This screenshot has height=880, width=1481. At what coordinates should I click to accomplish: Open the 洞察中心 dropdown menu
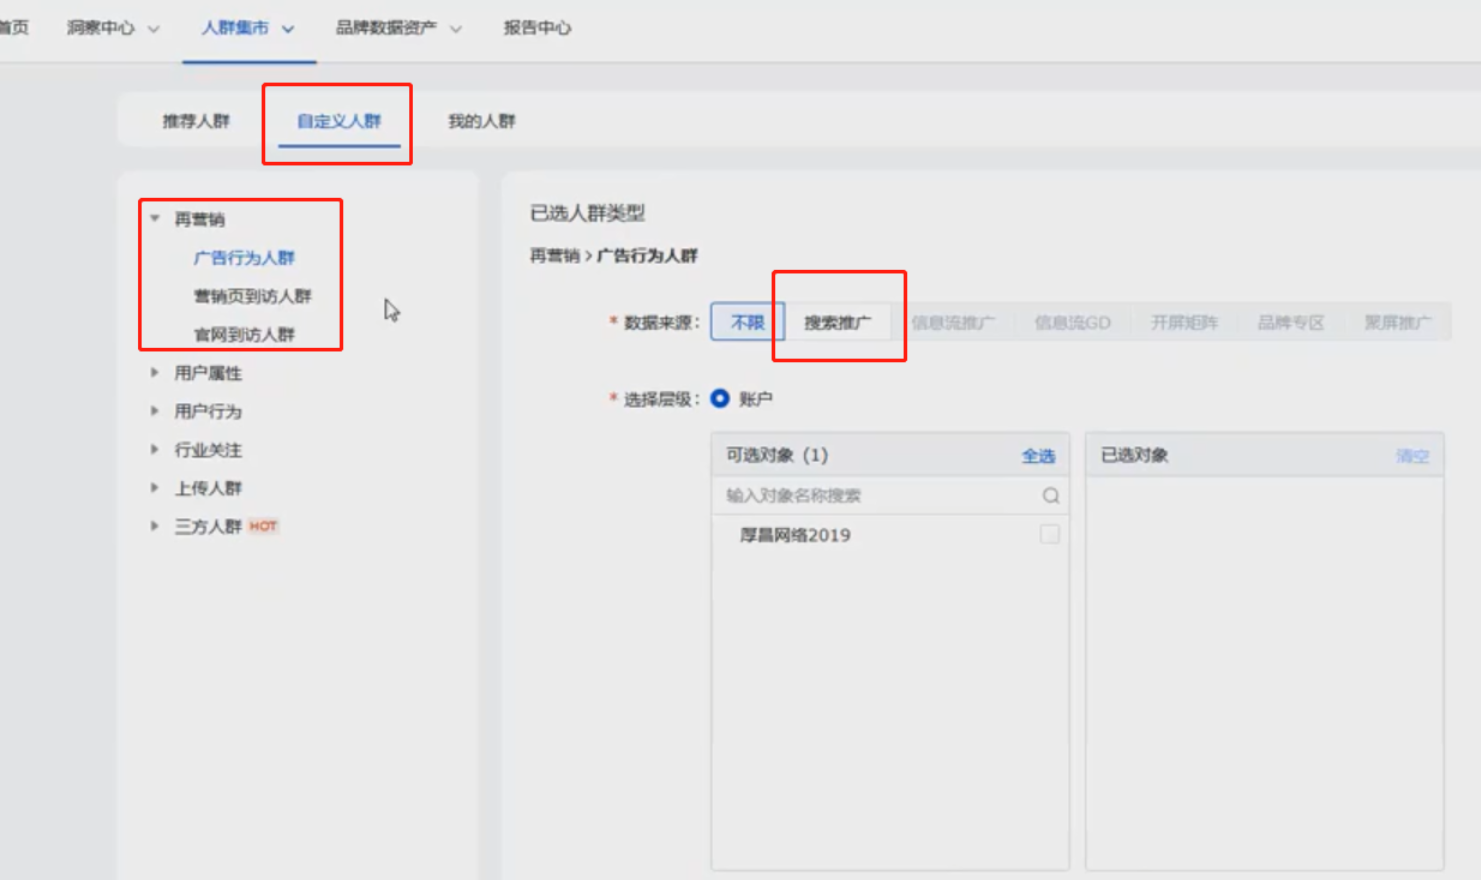pyautogui.click(x=112, y=28)
